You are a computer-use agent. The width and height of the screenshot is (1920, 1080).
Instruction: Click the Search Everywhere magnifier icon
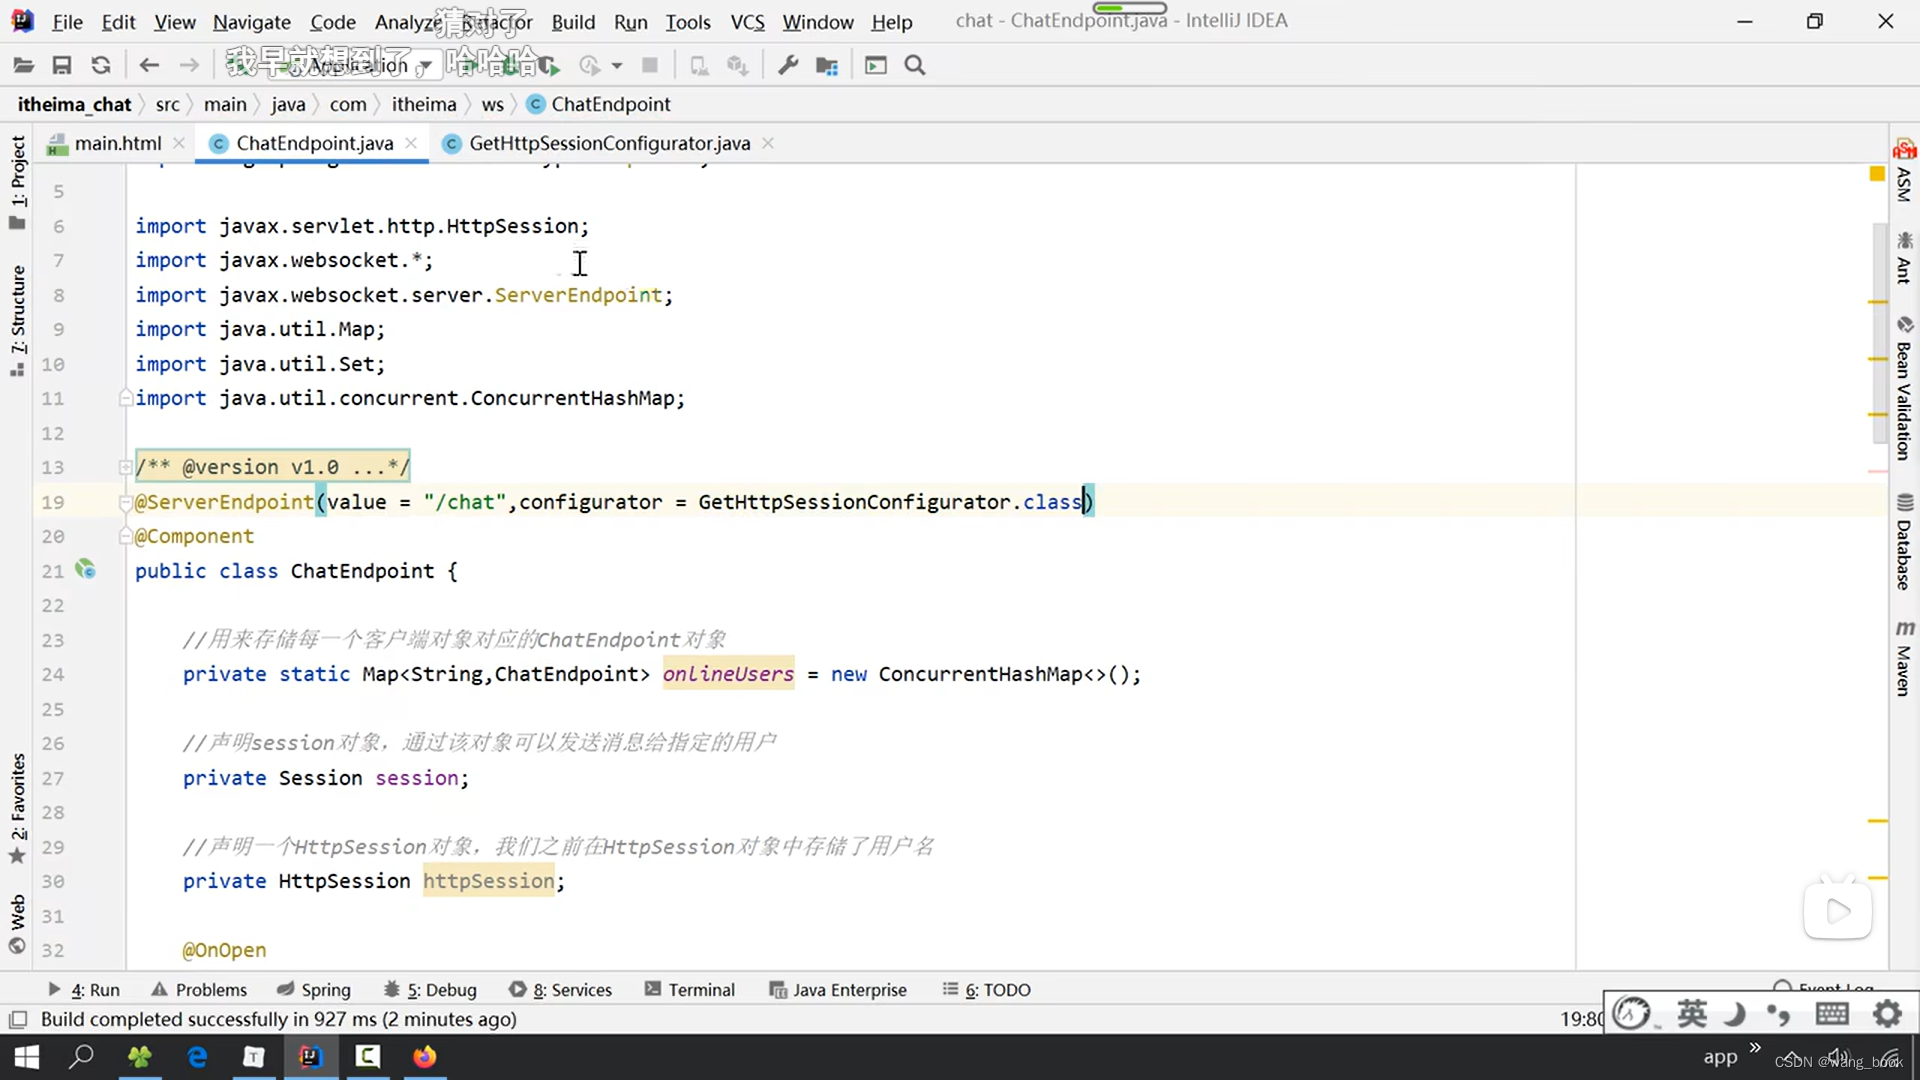tap(914, 66)
